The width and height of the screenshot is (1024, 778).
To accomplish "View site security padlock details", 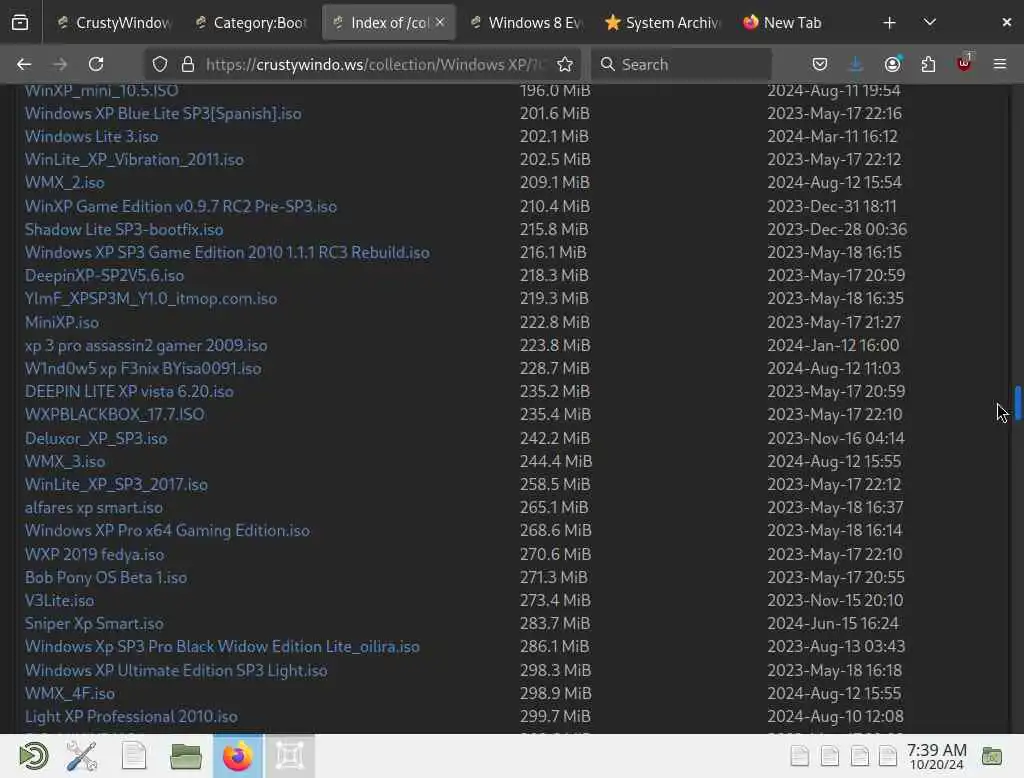I will (x=188, y=64).
